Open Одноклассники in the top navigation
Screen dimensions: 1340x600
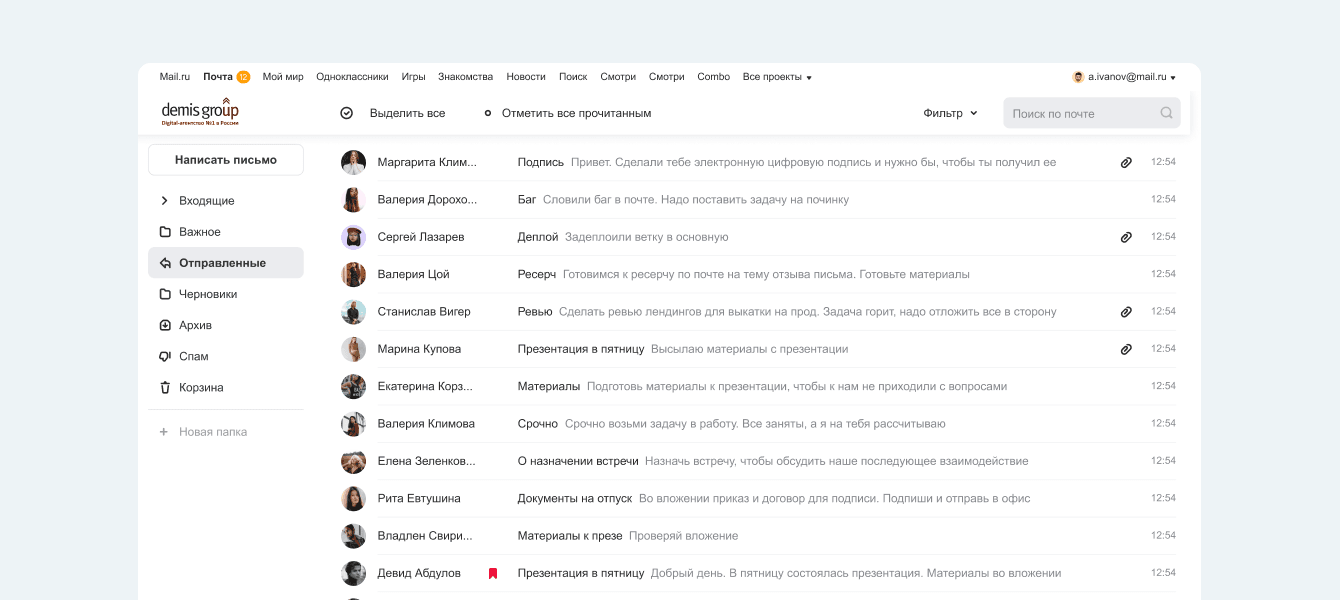[x=352, y=77]
